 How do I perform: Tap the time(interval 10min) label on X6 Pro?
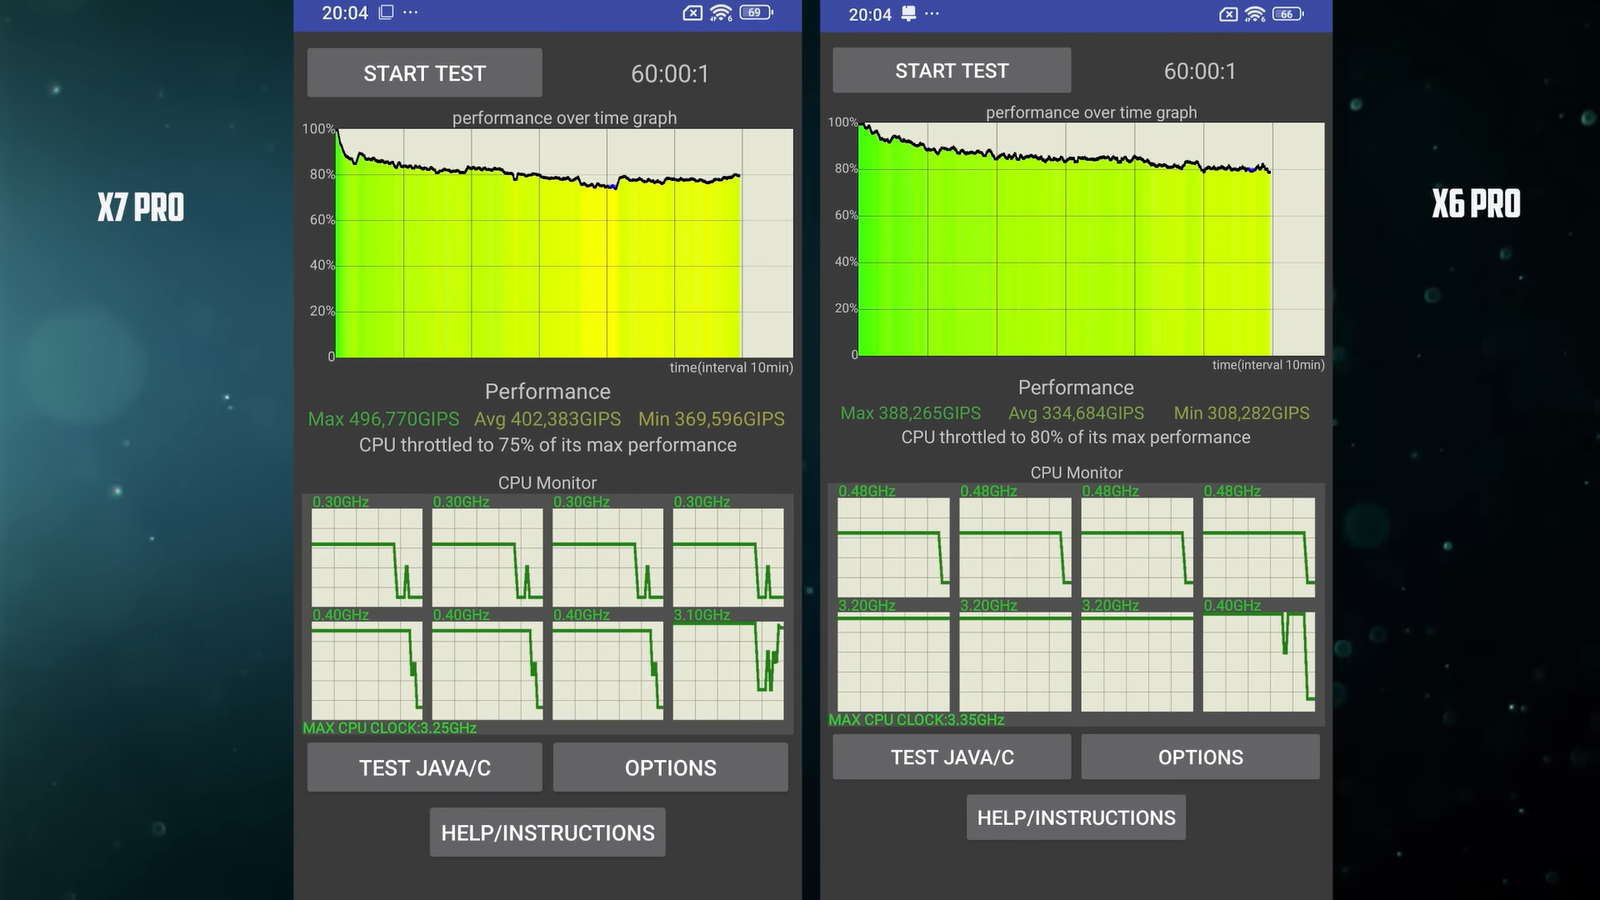tap(1268, 364)
